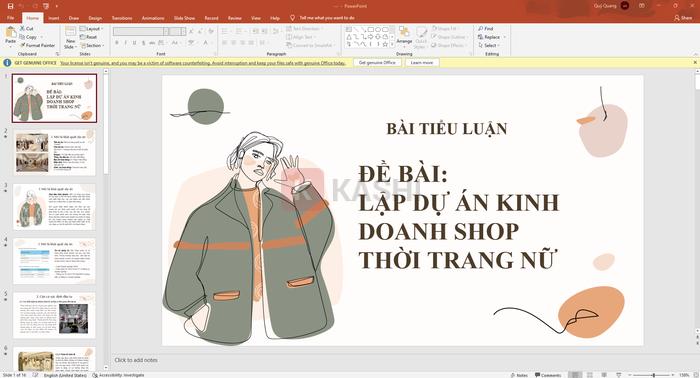Screen dimensions: 700x378
Task: Toggle bulleted list
Action: (225, 31)
